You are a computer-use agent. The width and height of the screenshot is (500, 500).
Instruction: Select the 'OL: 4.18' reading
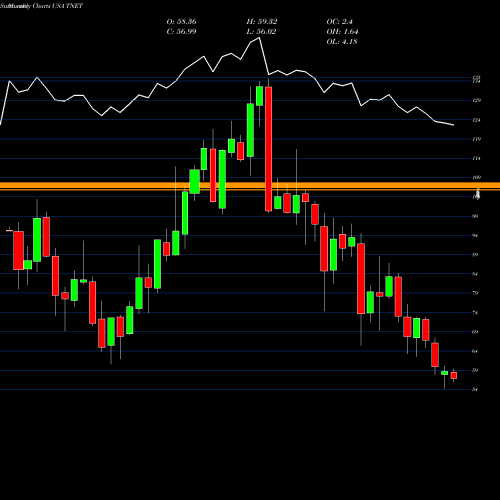pos(342,42)
